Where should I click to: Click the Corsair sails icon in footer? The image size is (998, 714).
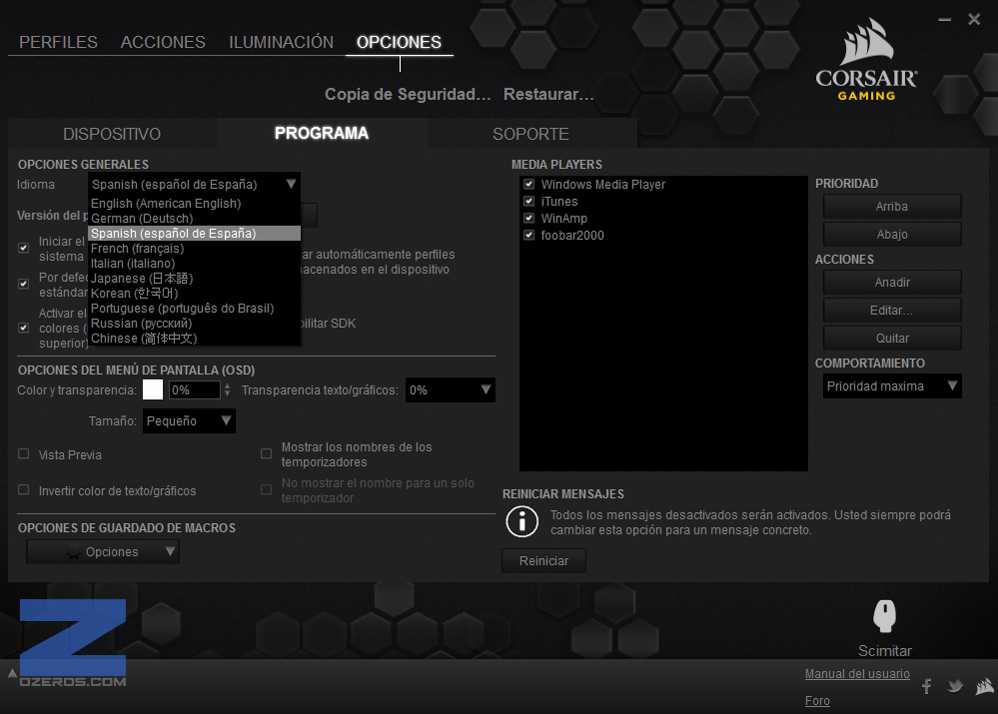(x=985, y=686)
